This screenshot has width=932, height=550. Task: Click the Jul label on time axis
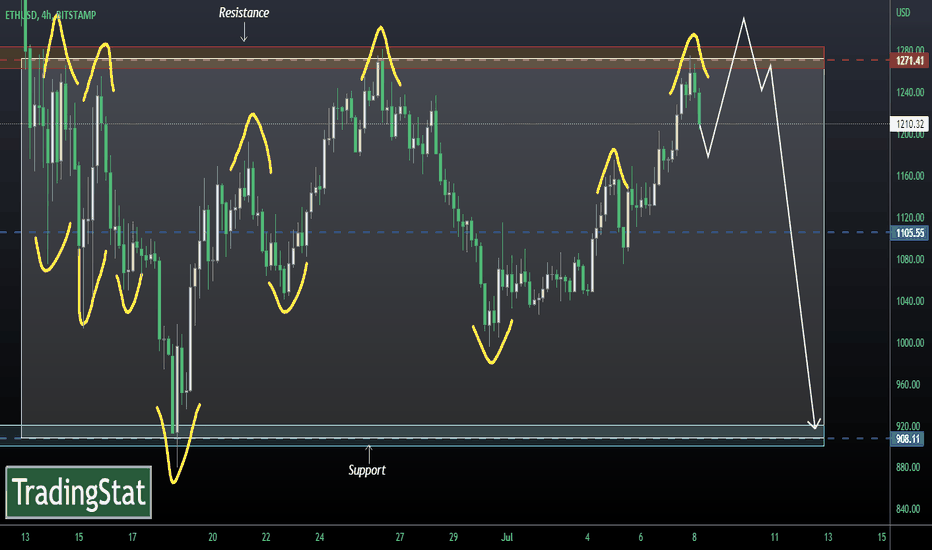click(x=507, y=538)
